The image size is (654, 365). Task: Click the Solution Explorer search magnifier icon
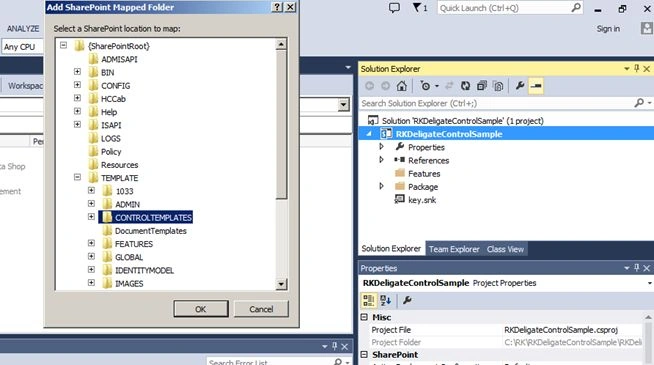click(639, 103)
